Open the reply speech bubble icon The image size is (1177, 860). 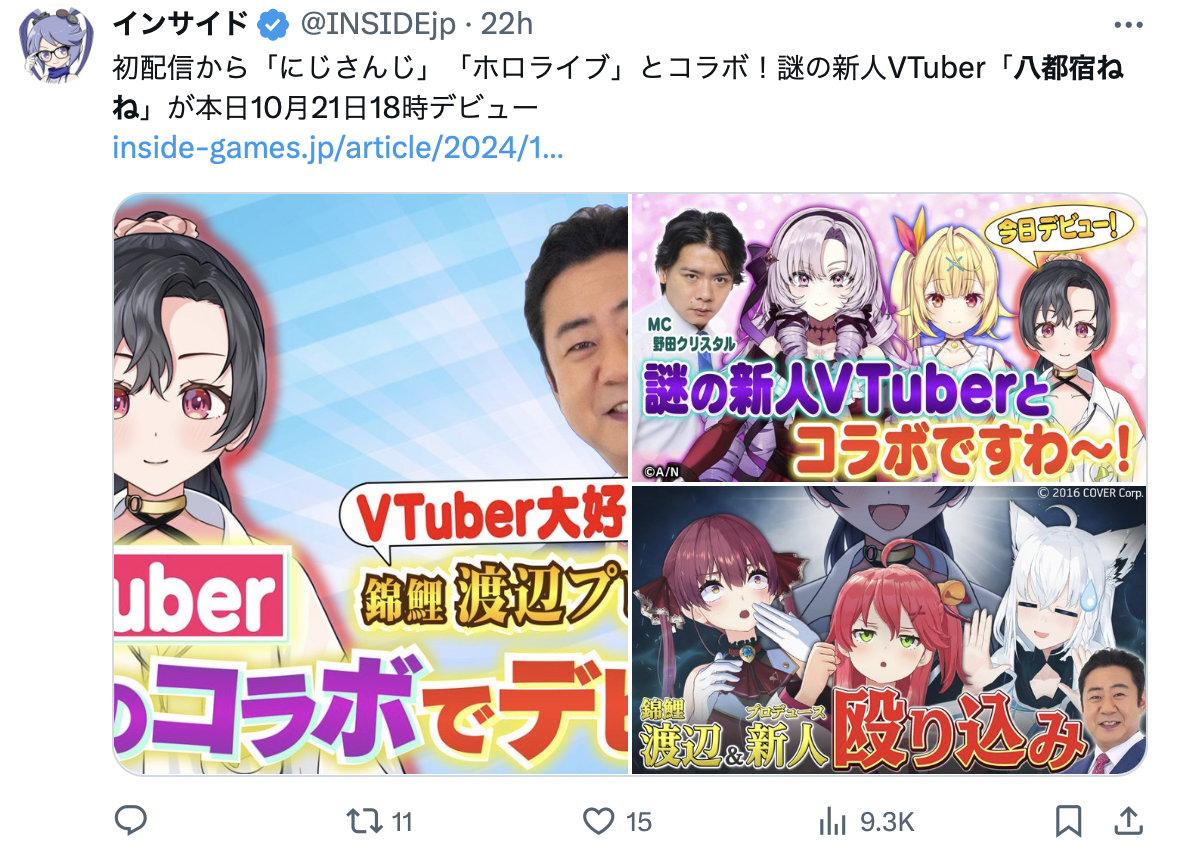click(x=131, y=821)
